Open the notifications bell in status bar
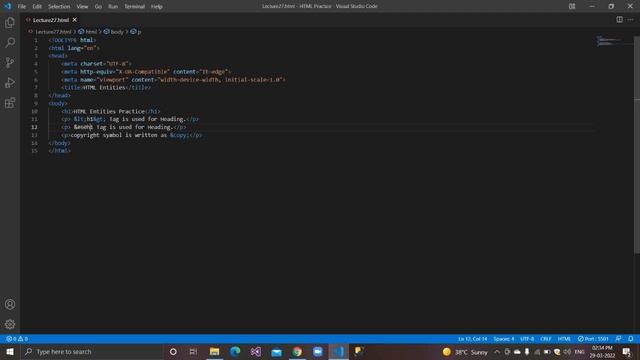 631,339
